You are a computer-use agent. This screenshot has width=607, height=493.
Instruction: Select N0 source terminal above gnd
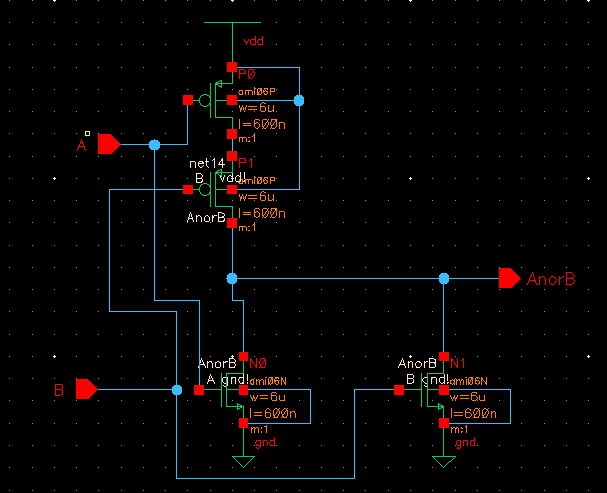(243, 423)
